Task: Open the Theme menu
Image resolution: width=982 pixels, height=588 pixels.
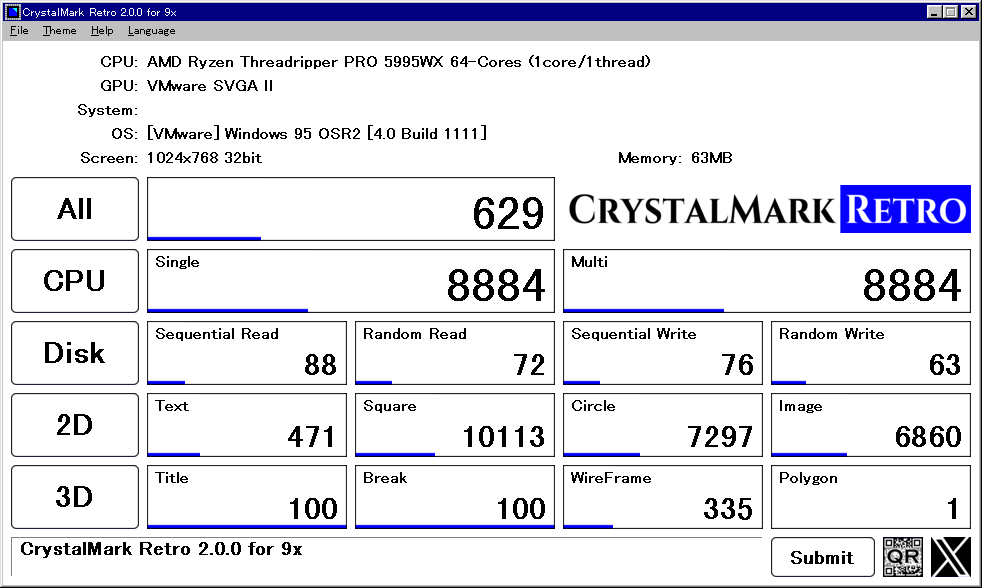Action: tap(59, 30)
